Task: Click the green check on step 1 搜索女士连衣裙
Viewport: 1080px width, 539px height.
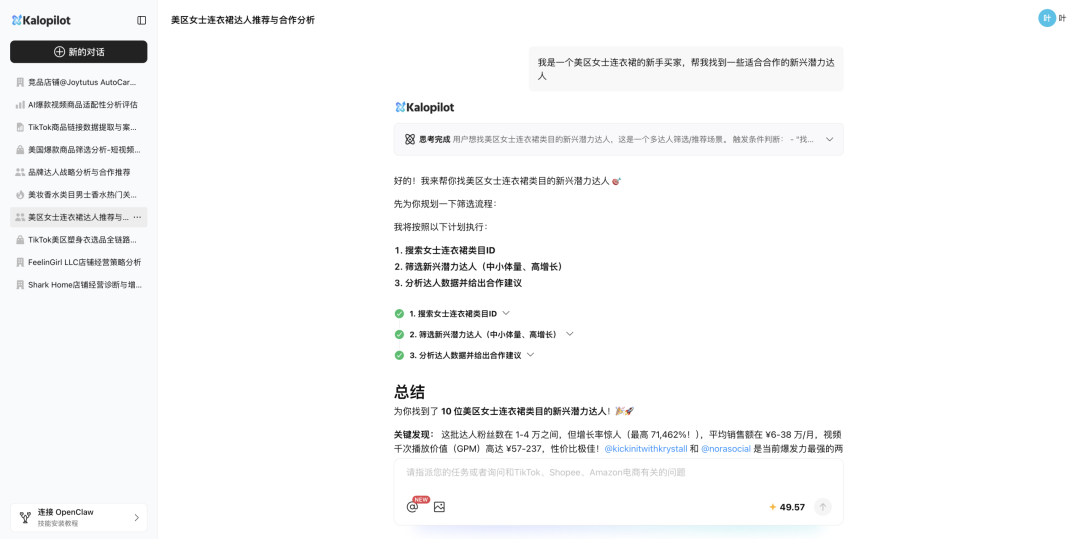Action: 399,313
